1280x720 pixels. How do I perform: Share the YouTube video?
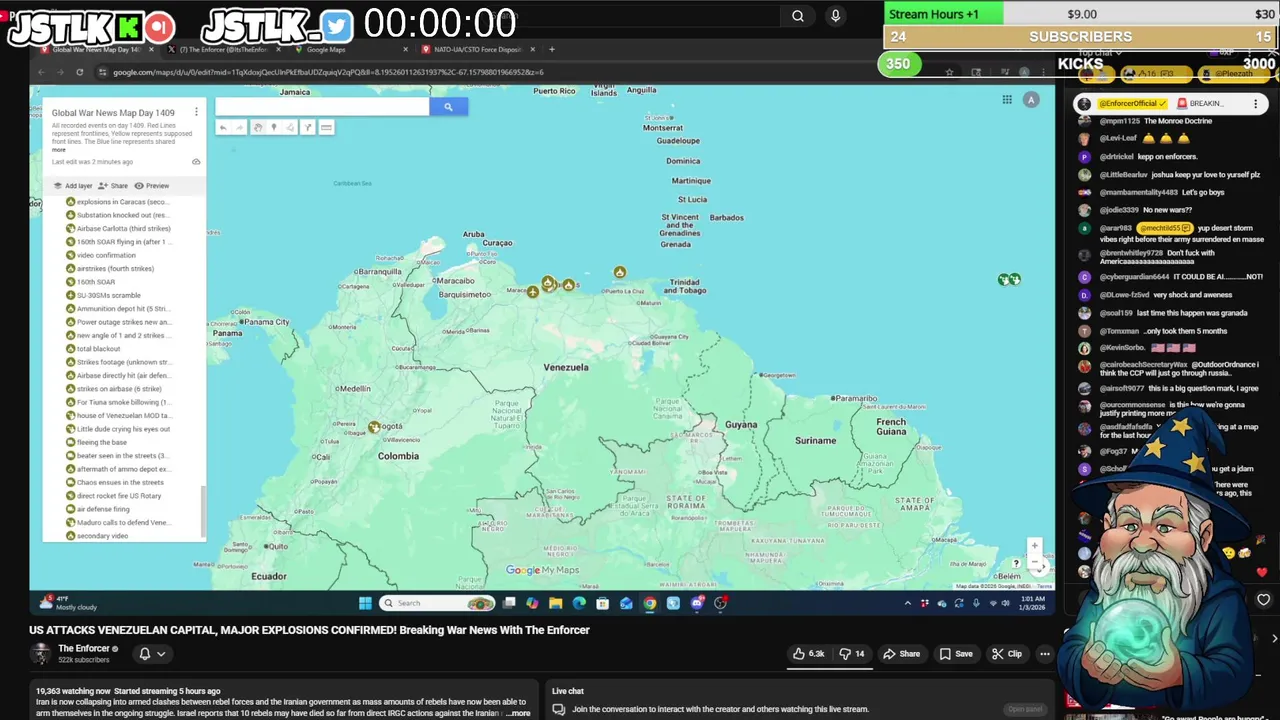tap(901, 654)
